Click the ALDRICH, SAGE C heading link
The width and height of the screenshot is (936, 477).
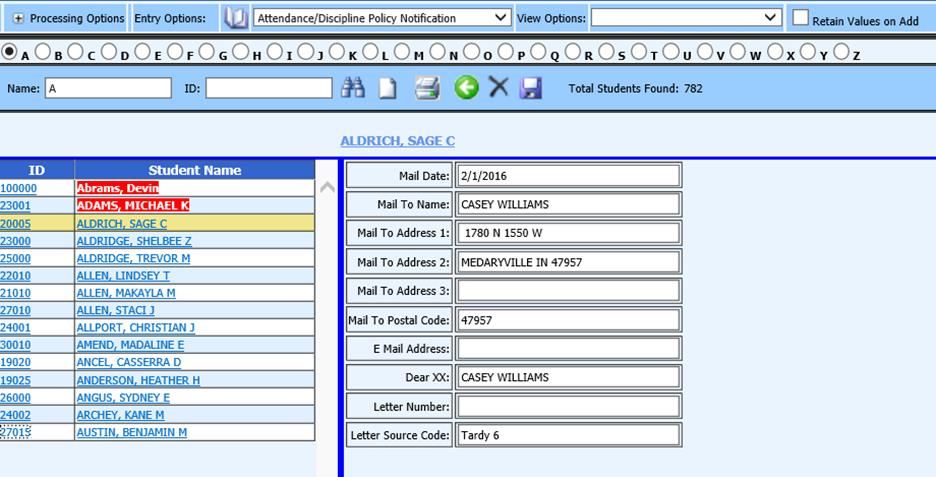click(x=397, y=141)
